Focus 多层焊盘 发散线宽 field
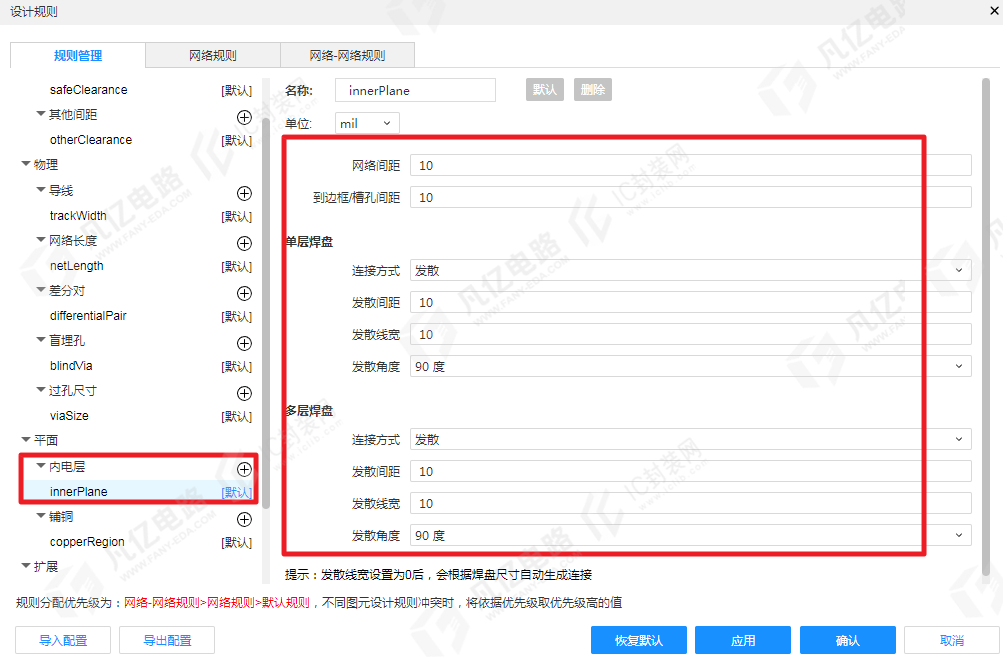 (691, 503)
